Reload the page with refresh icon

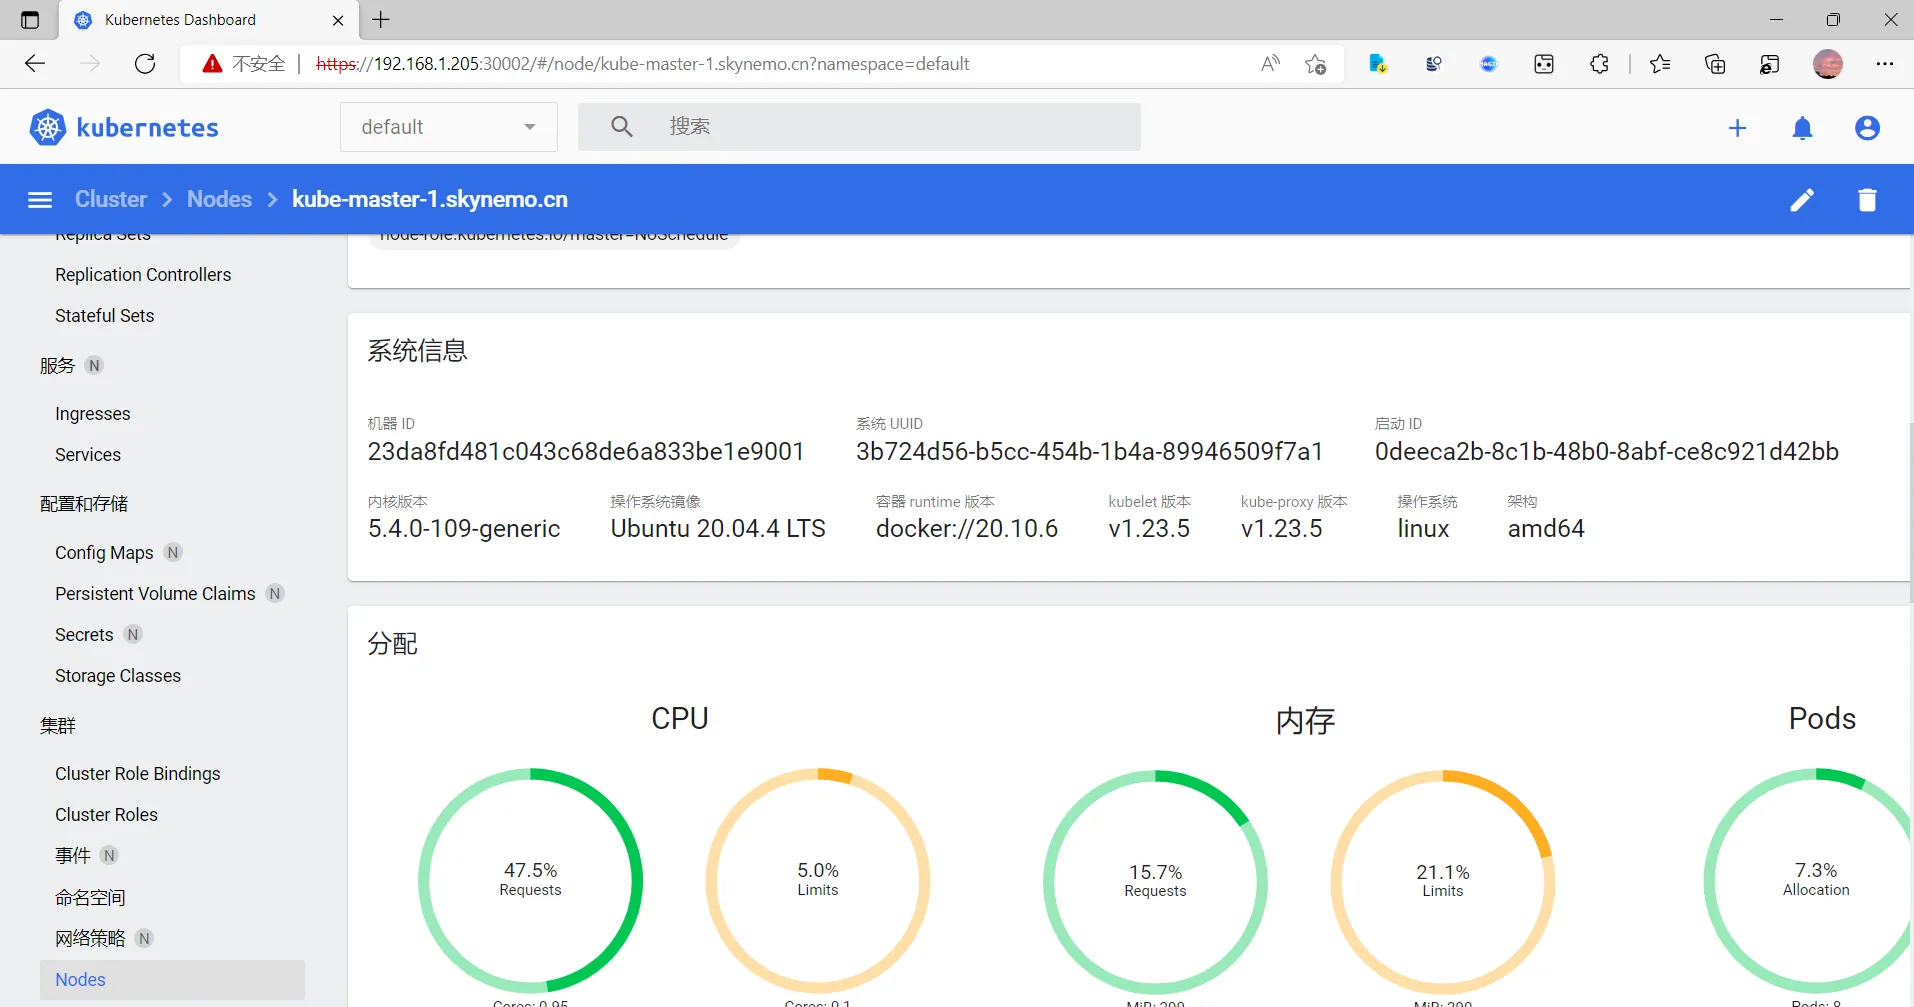tap(145, 64)
